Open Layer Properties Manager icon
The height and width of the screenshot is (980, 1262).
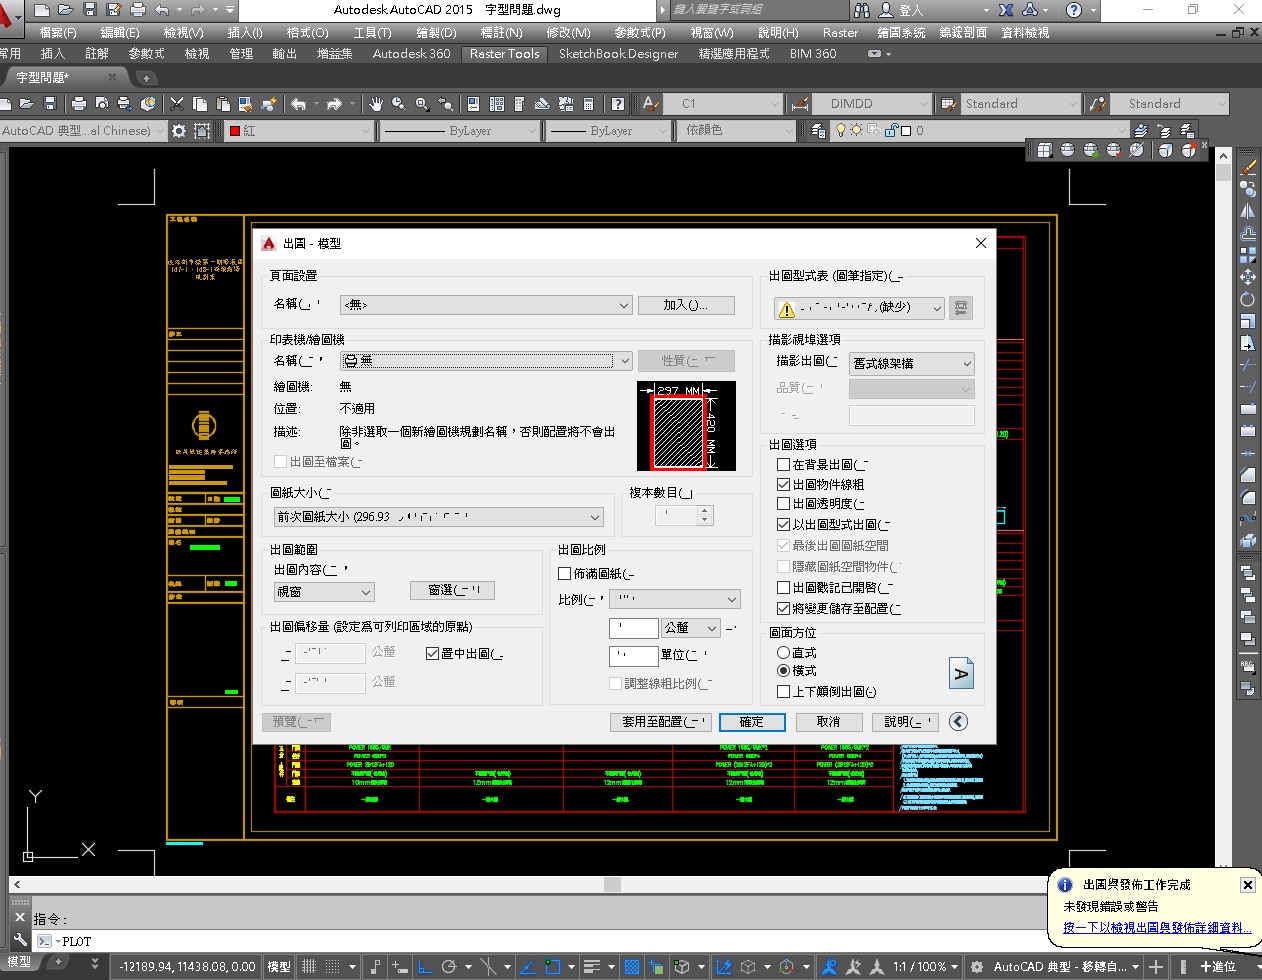pyautogui.click(x=818, y=130)
